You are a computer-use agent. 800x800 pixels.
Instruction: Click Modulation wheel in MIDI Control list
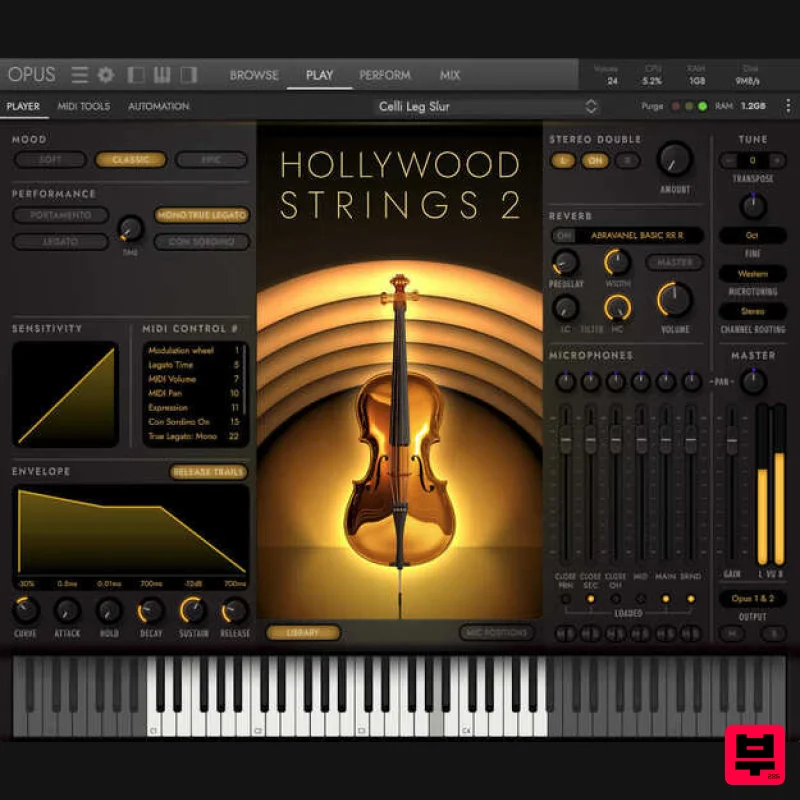(x=181, y=351)
